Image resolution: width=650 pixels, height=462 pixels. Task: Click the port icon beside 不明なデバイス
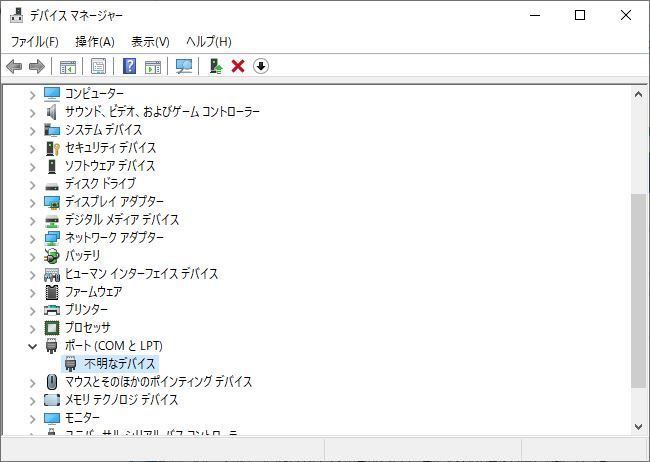(x=70, y=364)
